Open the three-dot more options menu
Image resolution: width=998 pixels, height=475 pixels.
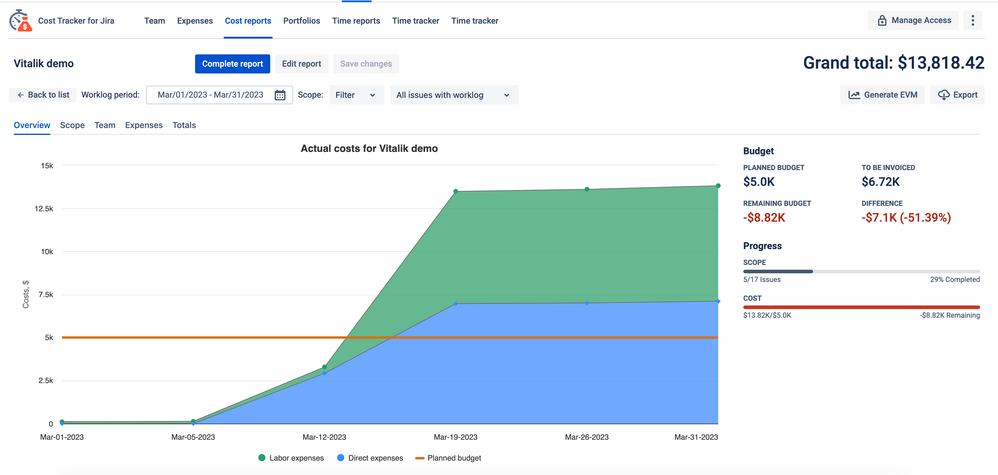point(972,20)
